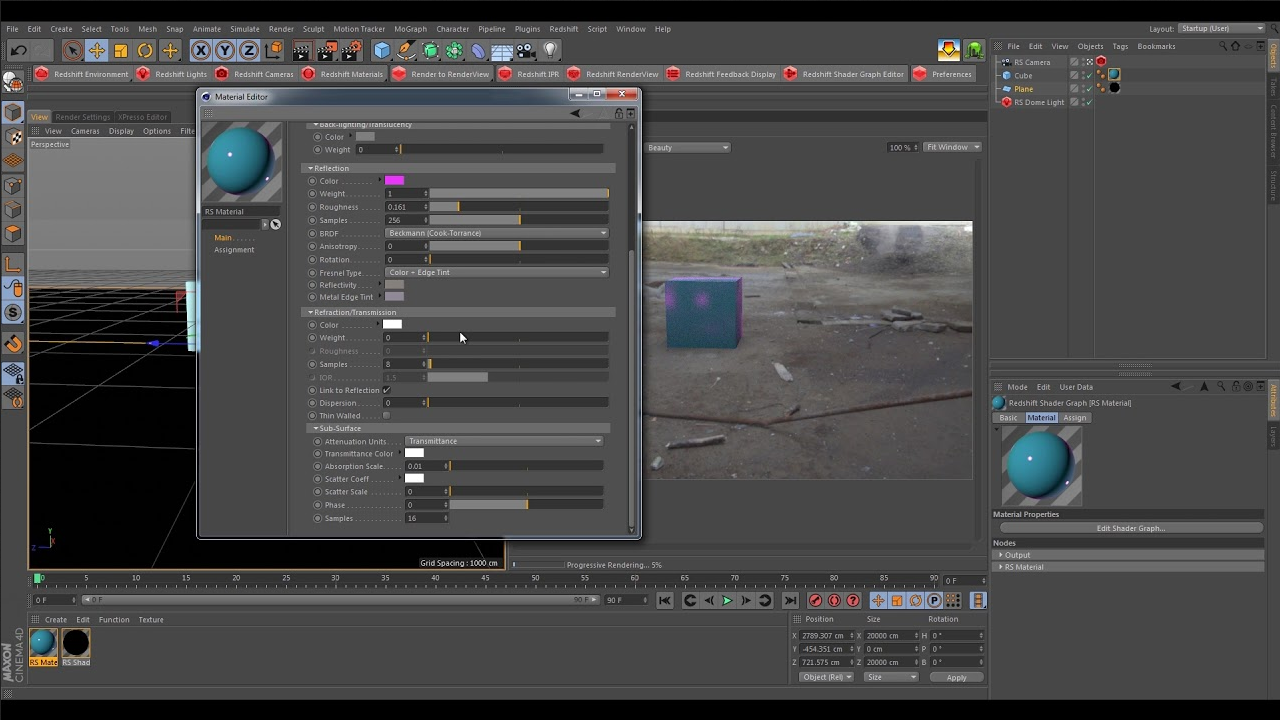Click Render View clapperboard icon
Viewport: 1280px width, 720px height.
(x=302, y=50)
